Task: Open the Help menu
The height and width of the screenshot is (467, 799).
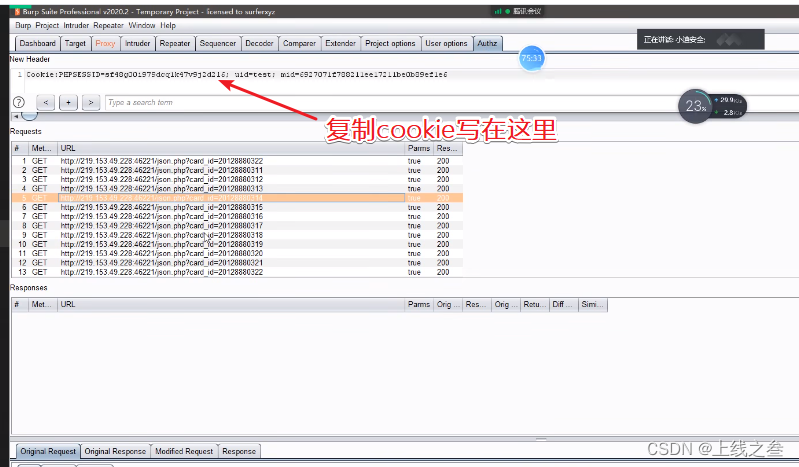Action: tap(168, 25)
